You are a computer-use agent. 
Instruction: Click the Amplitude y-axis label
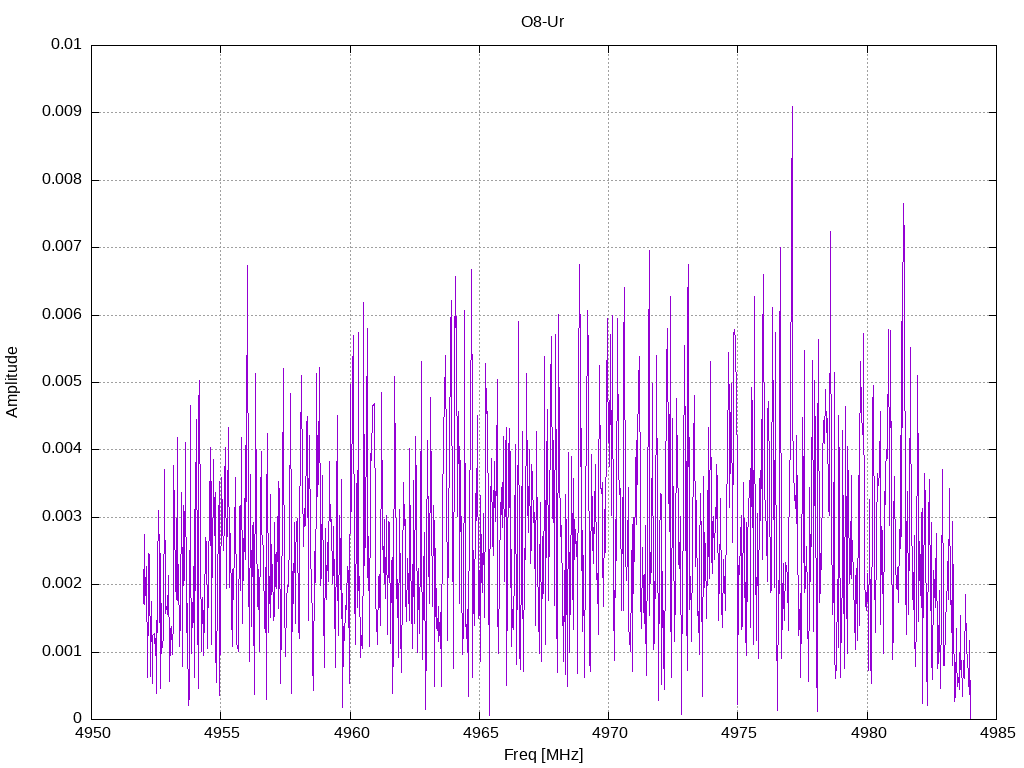[12, 382]
